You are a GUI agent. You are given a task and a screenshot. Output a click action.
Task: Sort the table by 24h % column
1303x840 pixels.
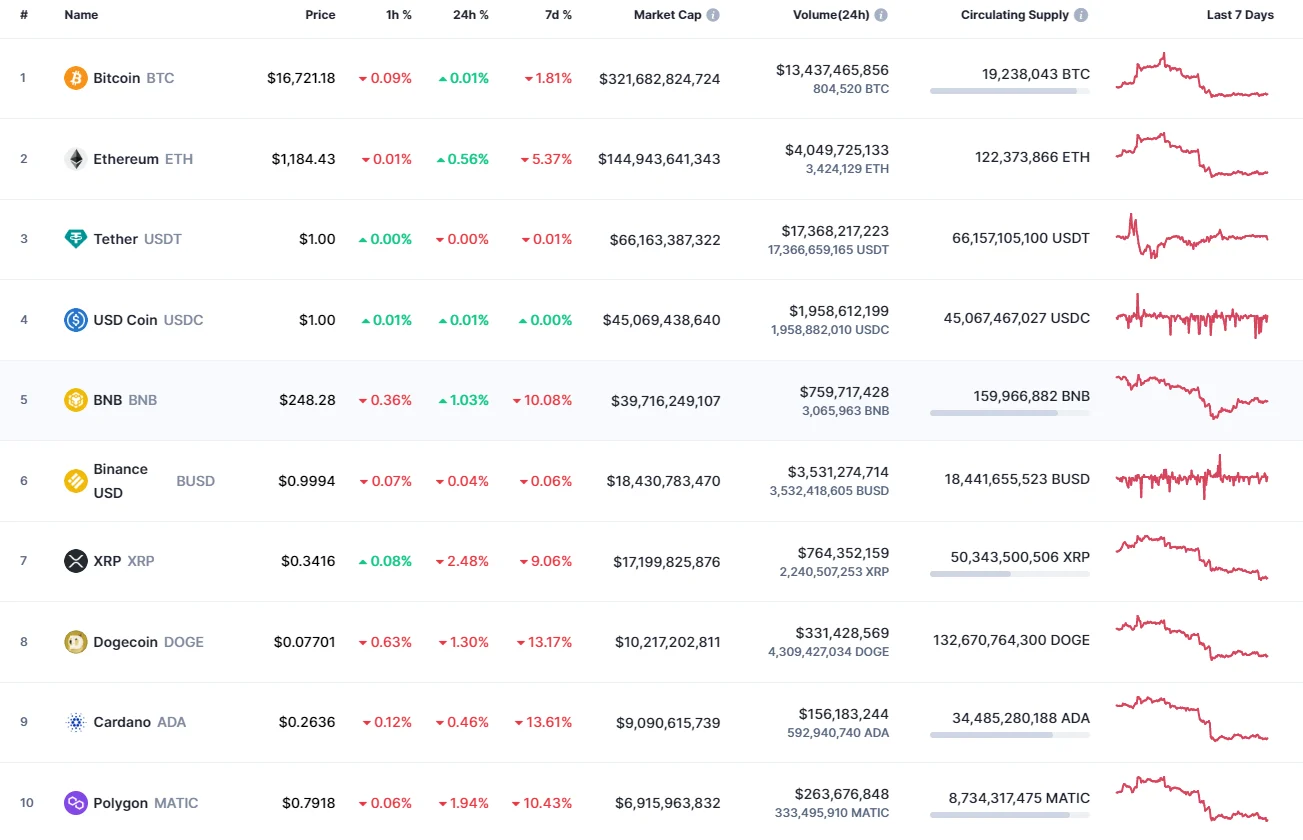pyautogui.click(x=470, y=14)
